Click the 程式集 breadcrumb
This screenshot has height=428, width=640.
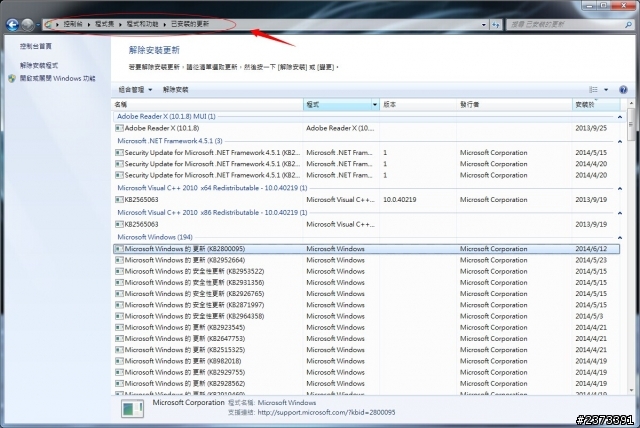(104, 24)
